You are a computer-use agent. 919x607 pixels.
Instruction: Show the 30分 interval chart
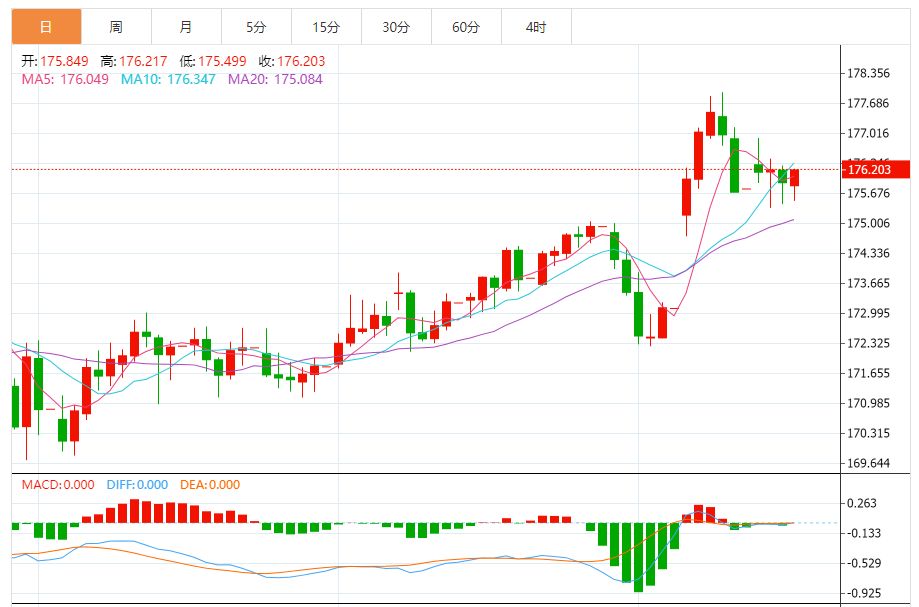[x=396, y=27]
